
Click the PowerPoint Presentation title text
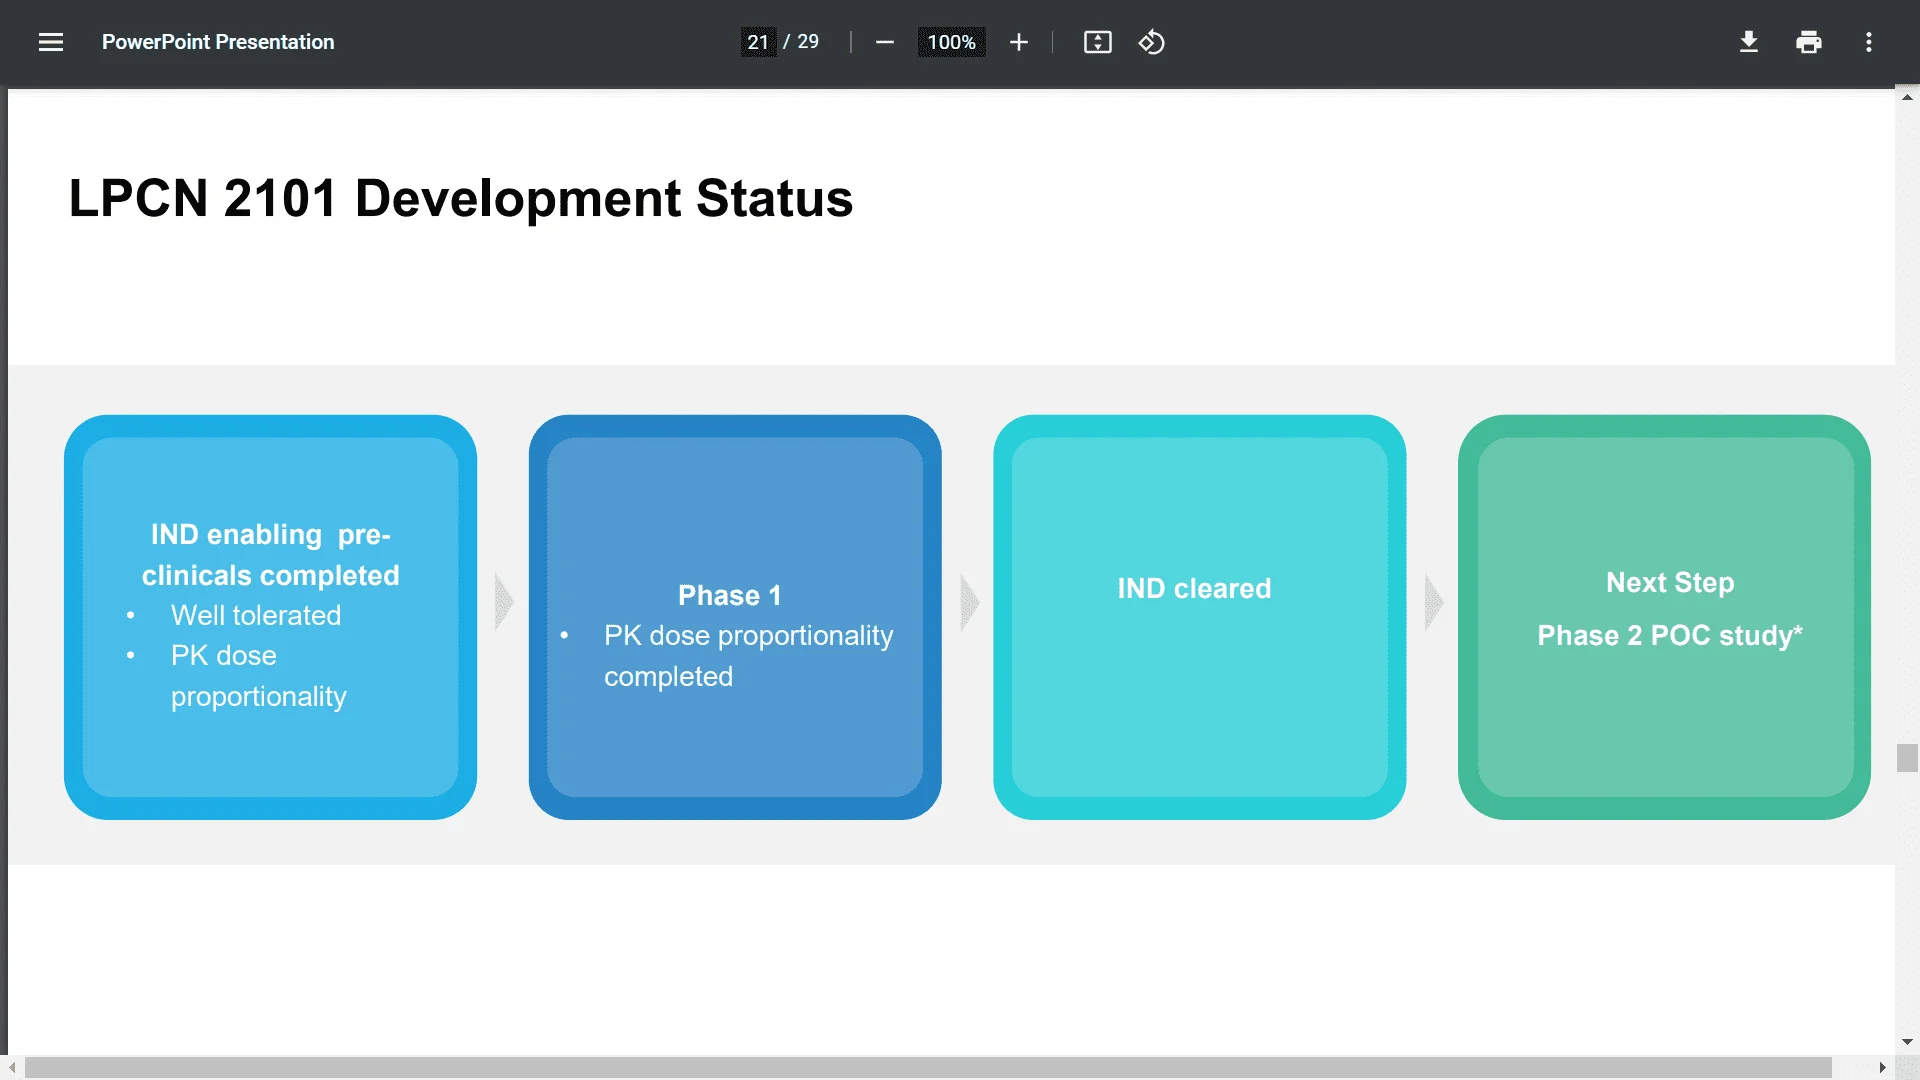218,42
